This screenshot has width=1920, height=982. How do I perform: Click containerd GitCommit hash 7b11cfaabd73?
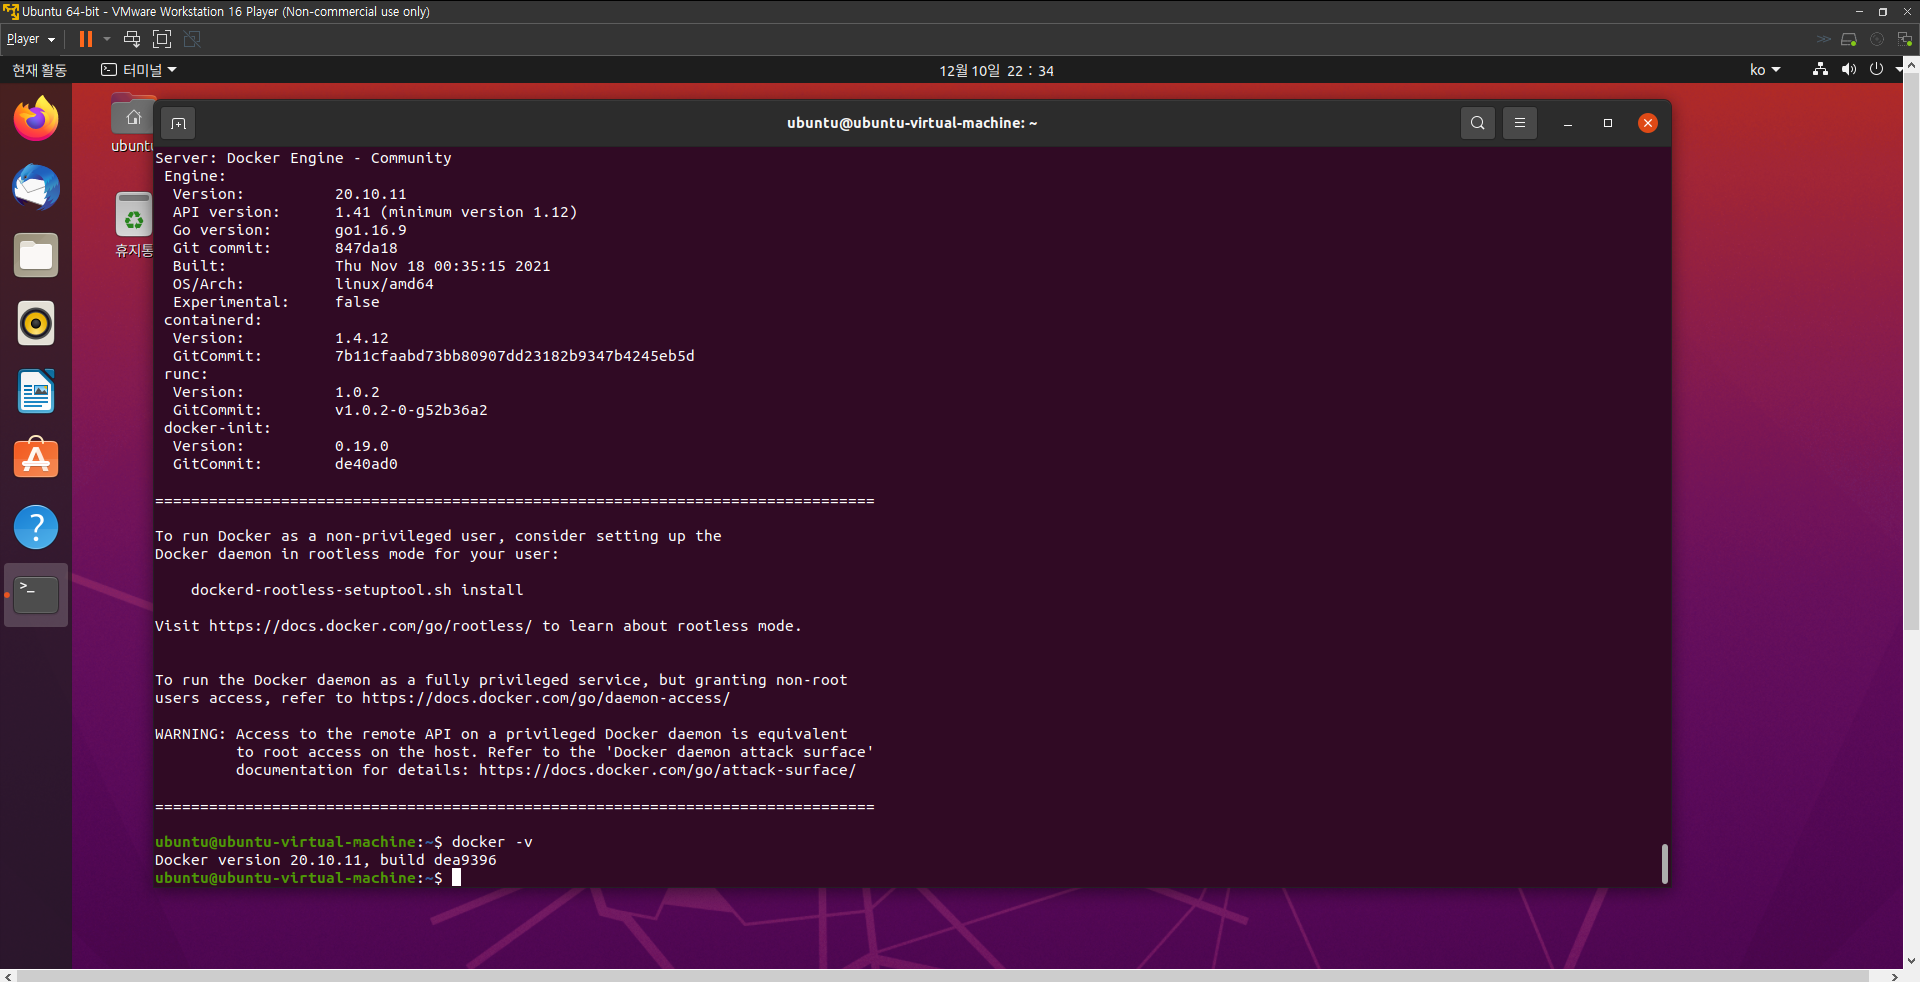point(515,356)
